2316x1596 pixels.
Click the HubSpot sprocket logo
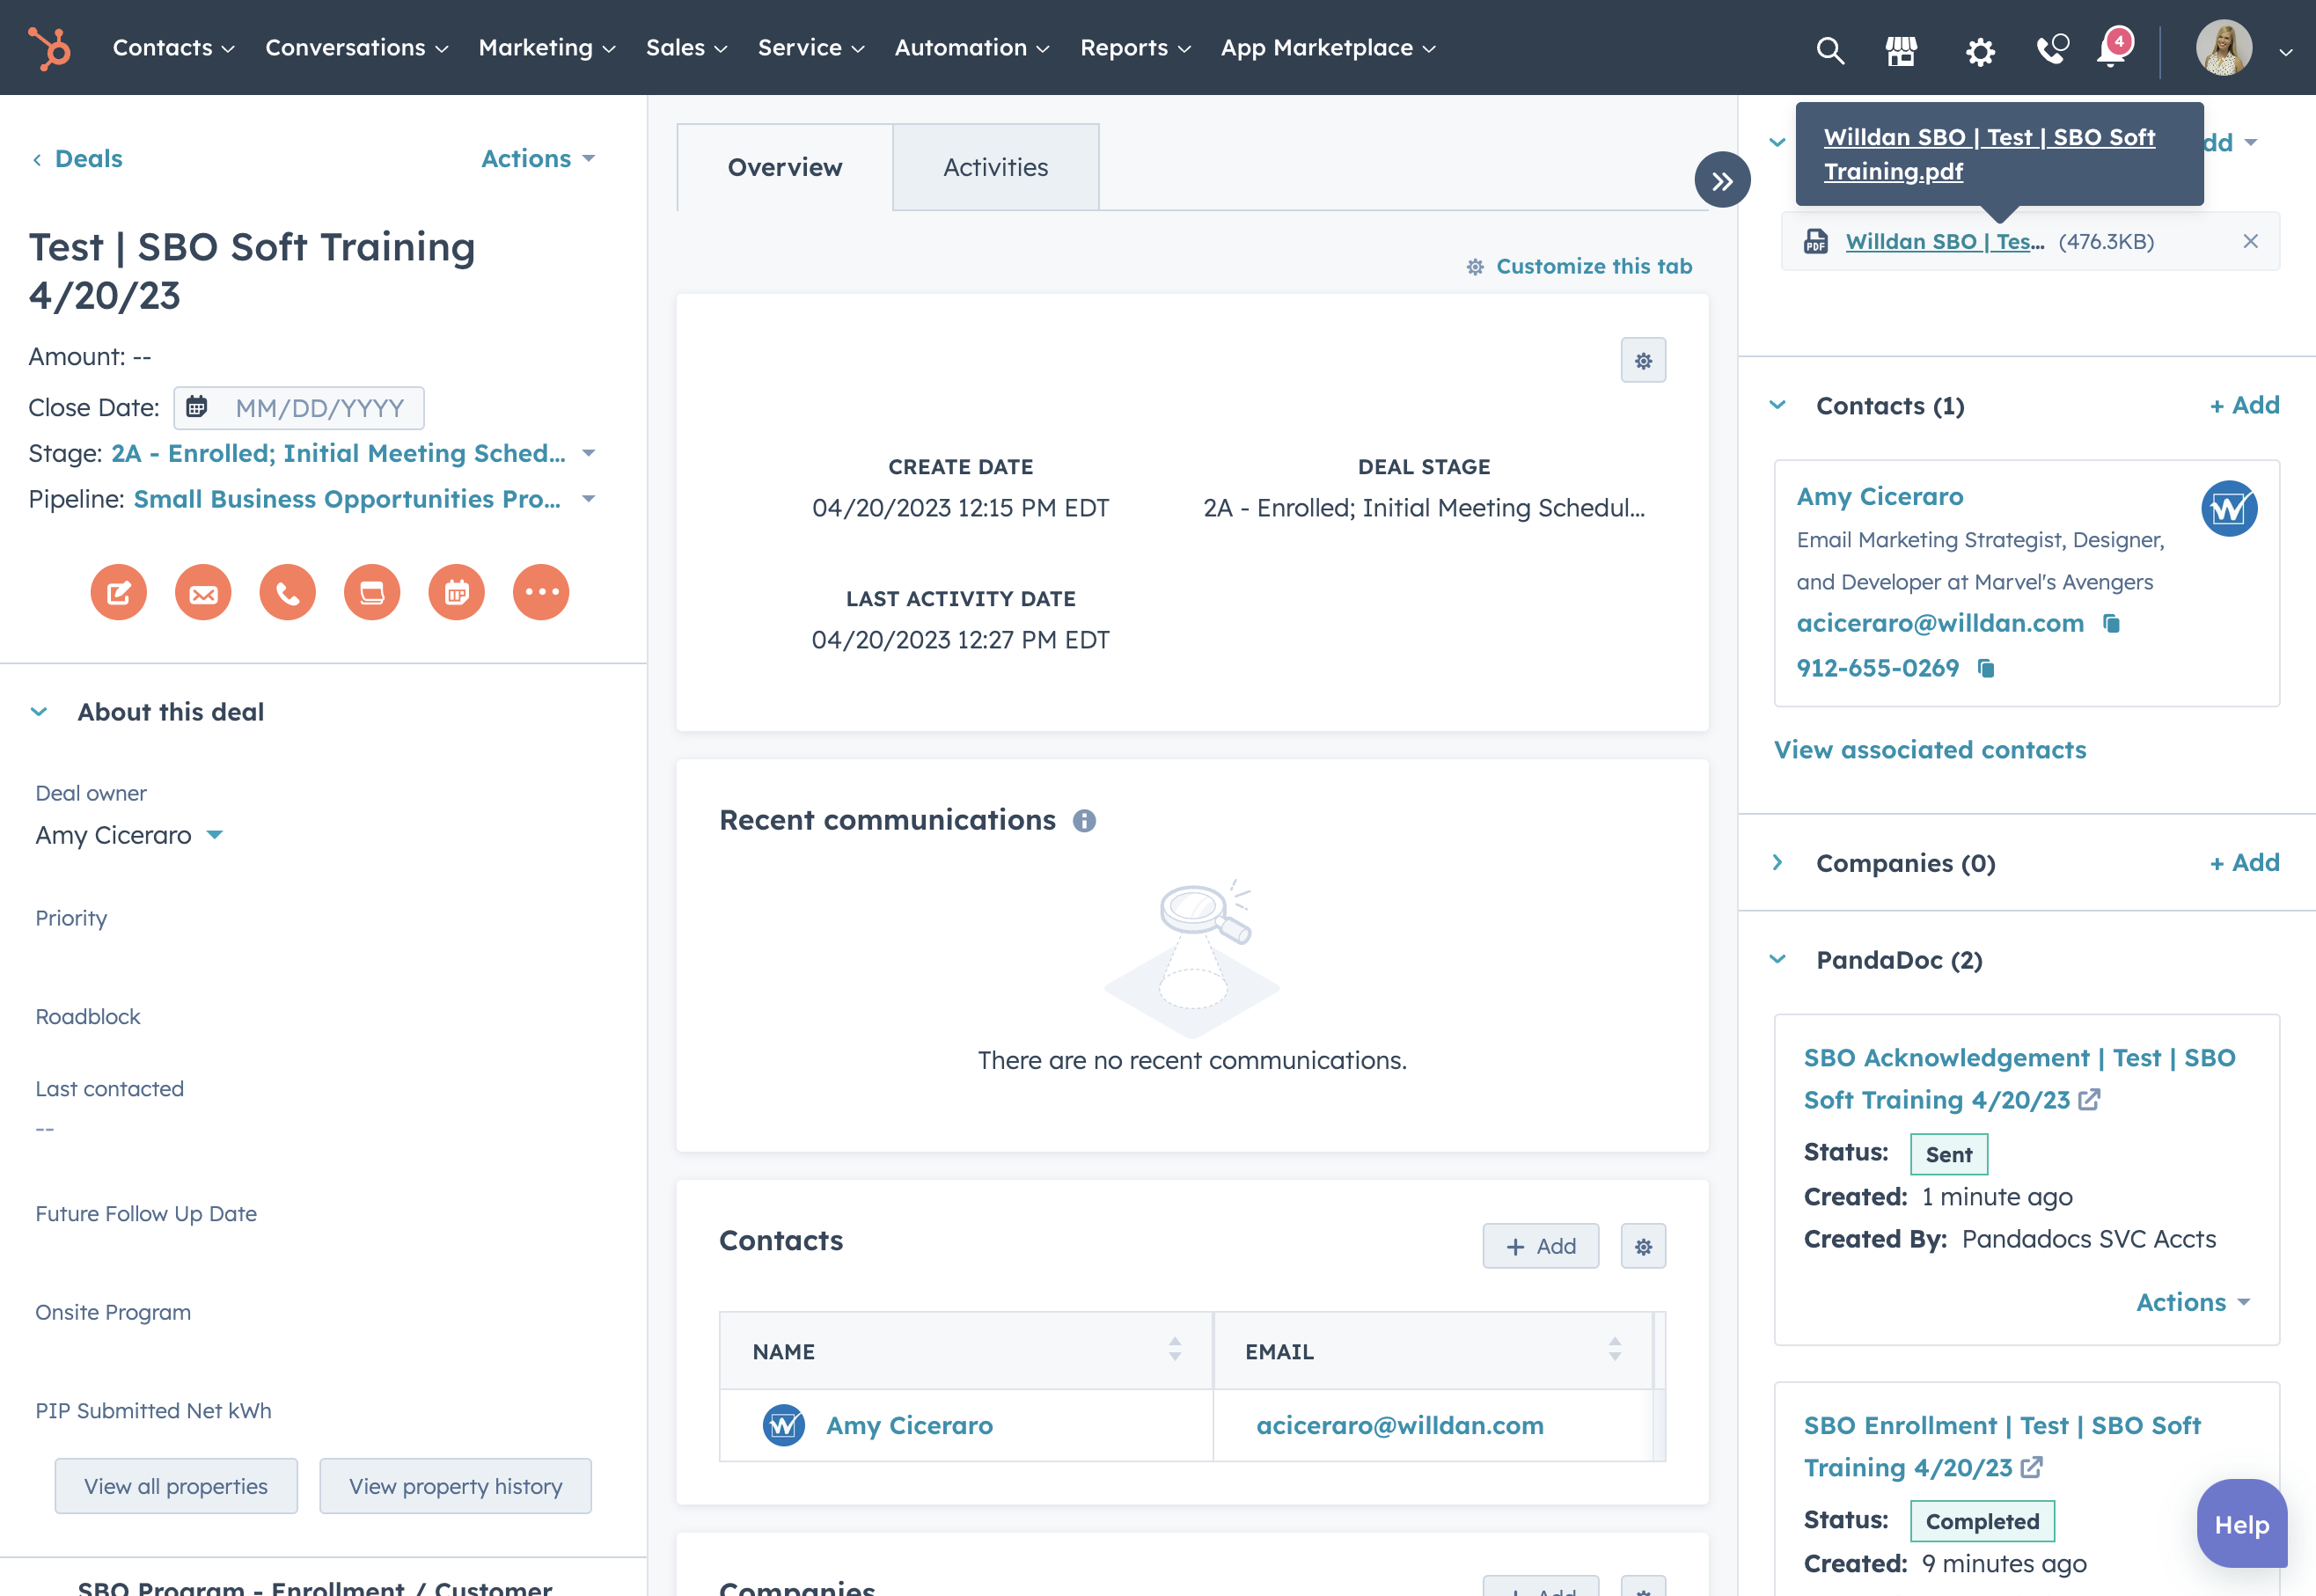click(x=49, y=48)
